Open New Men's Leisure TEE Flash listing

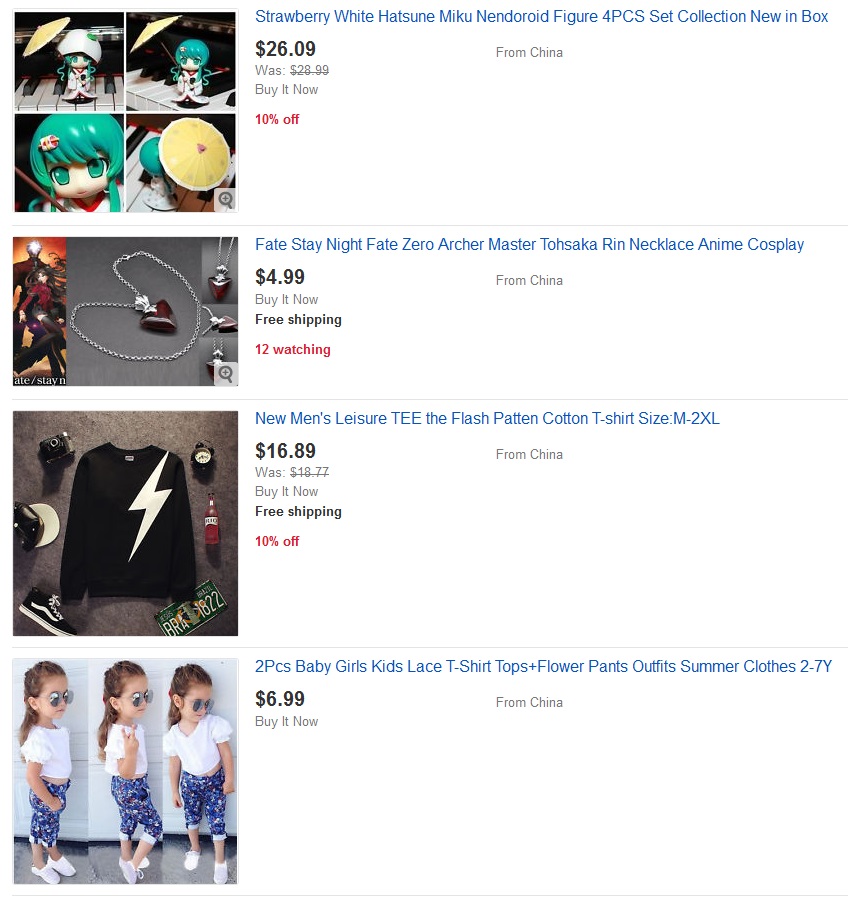click(x=487, y=419)
